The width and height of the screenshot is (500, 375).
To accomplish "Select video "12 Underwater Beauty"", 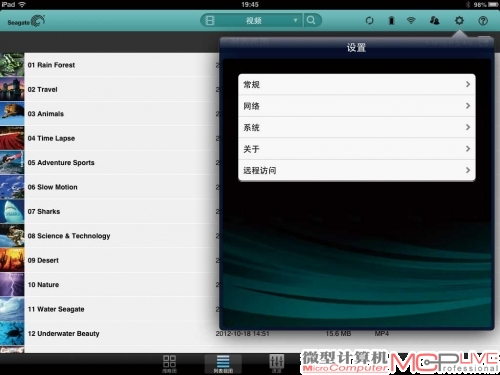I will tap(64, 334).
